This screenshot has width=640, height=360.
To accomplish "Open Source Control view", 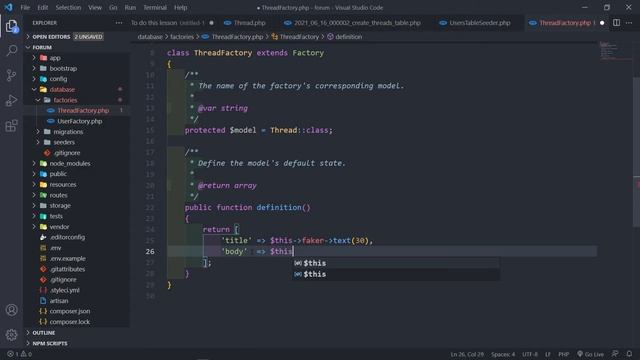I will point(11,75).
